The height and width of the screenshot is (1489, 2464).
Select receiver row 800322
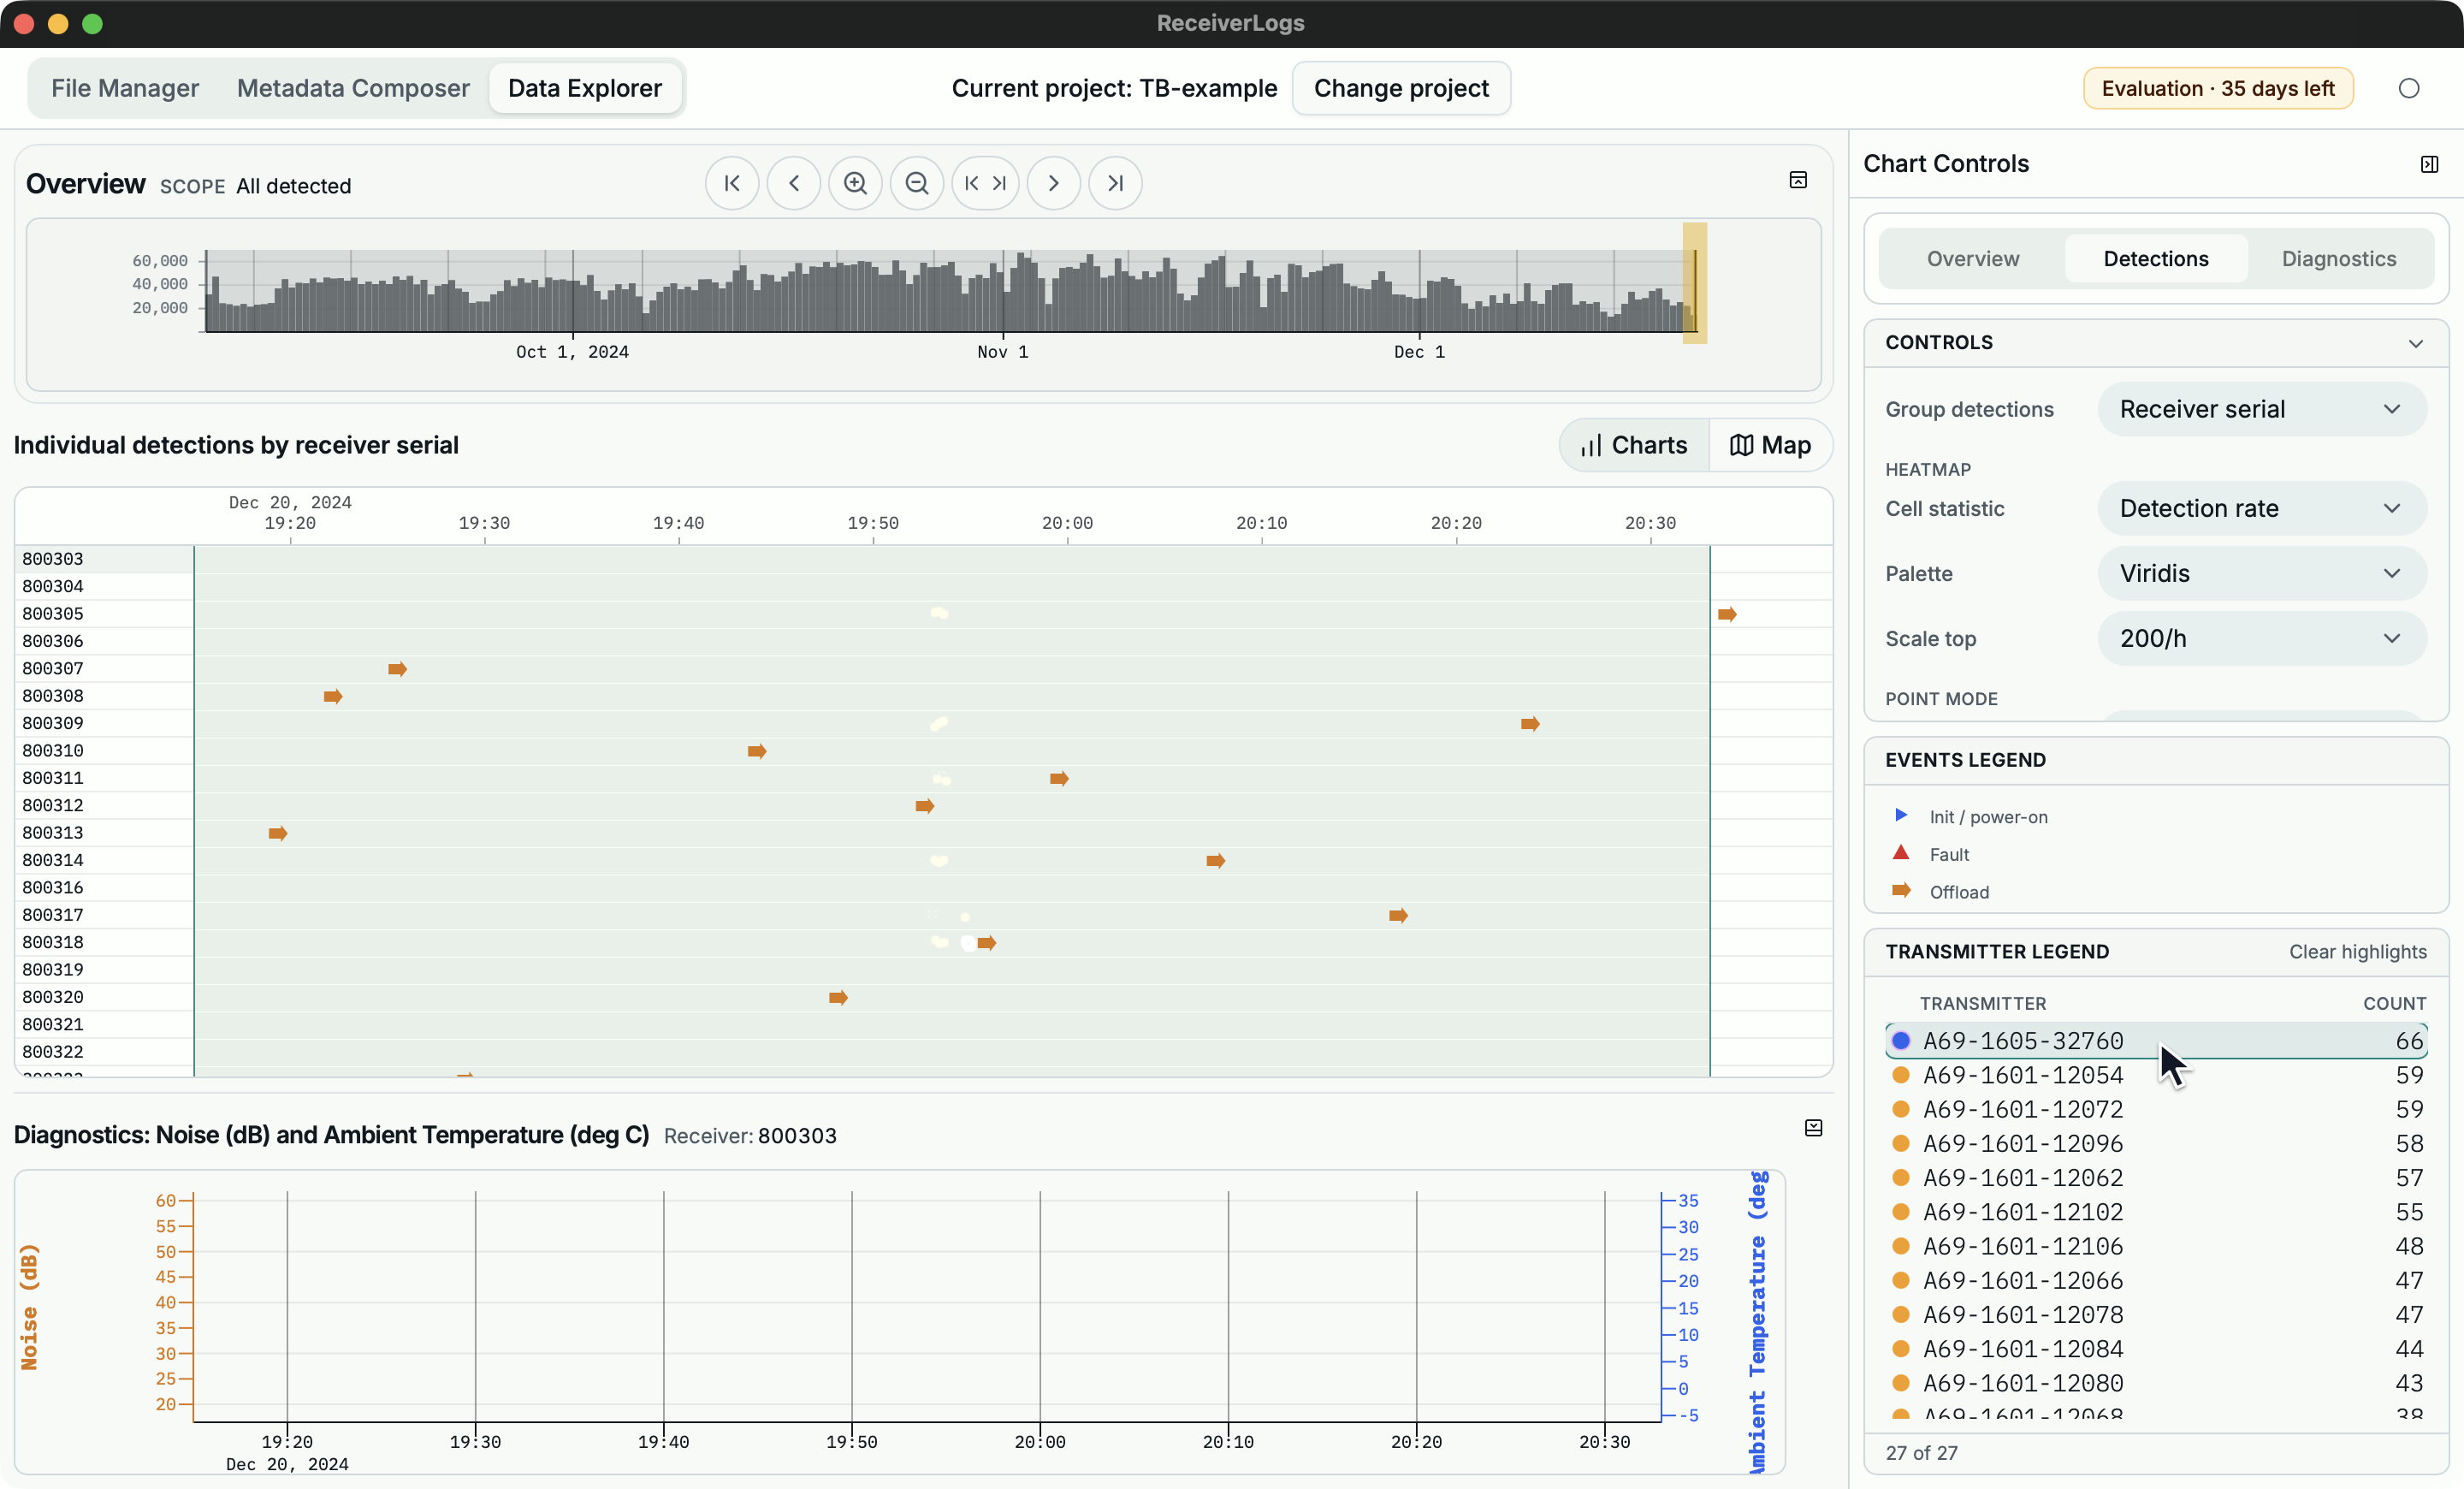[104, 1051]
